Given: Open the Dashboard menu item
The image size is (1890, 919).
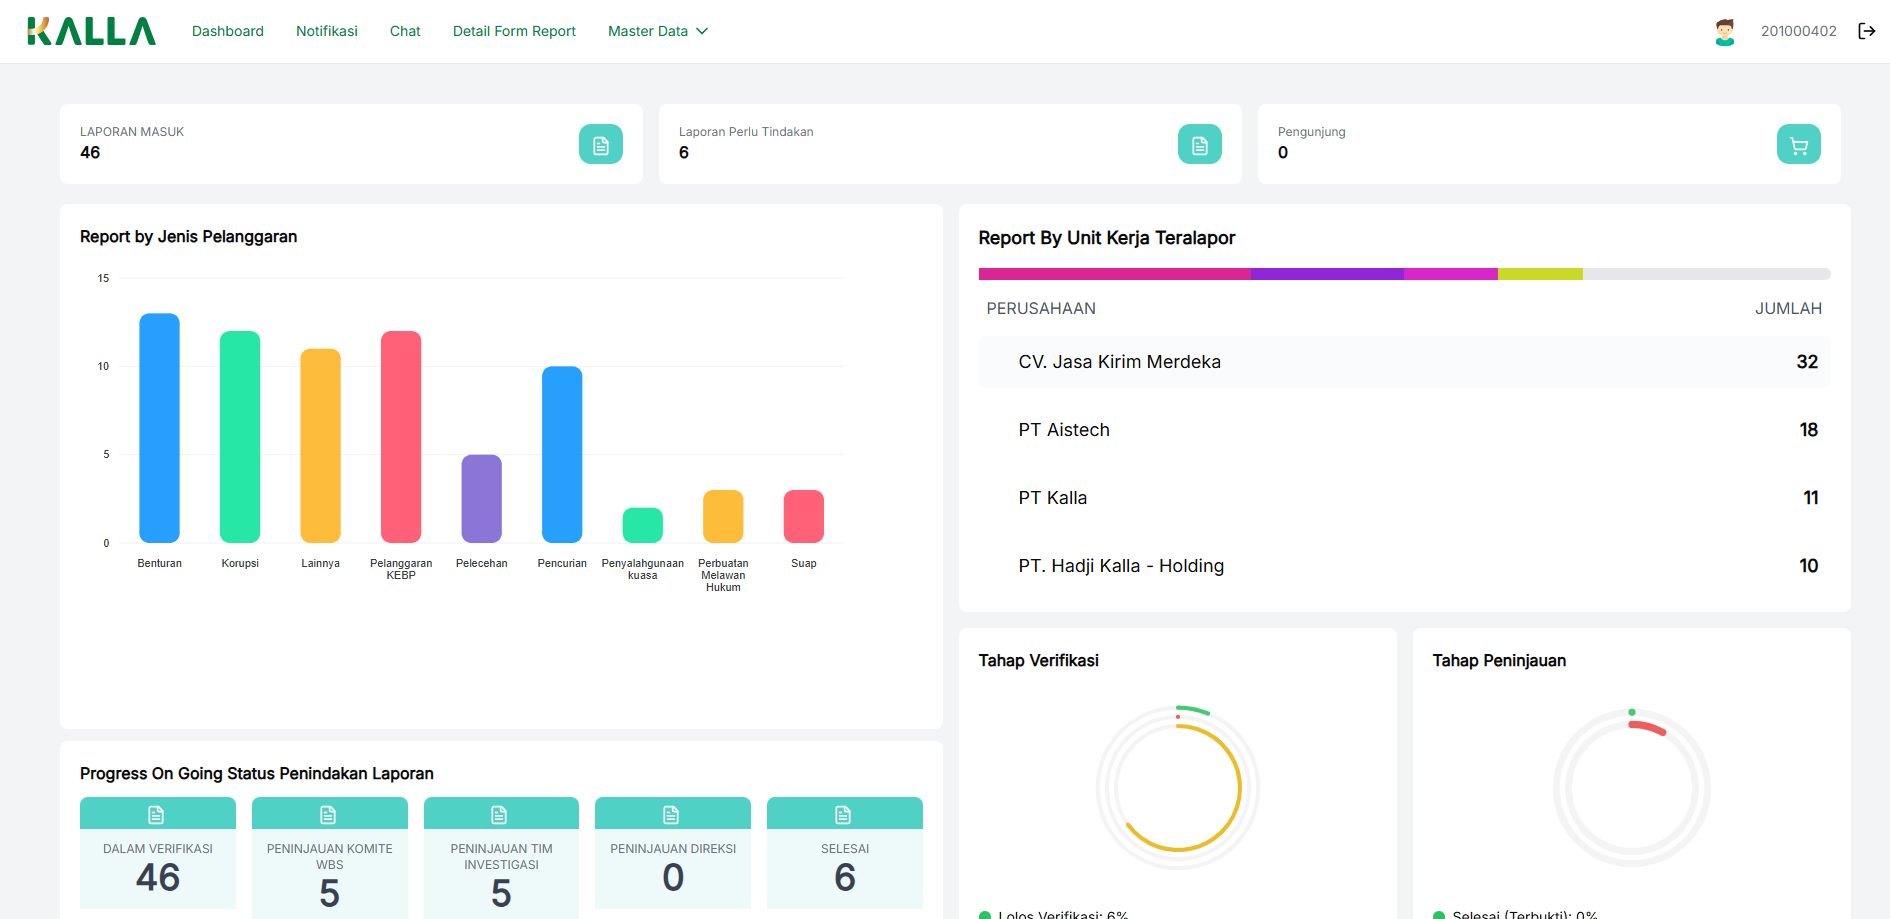Looking at the screenshot, I should [x=228, y=31].
